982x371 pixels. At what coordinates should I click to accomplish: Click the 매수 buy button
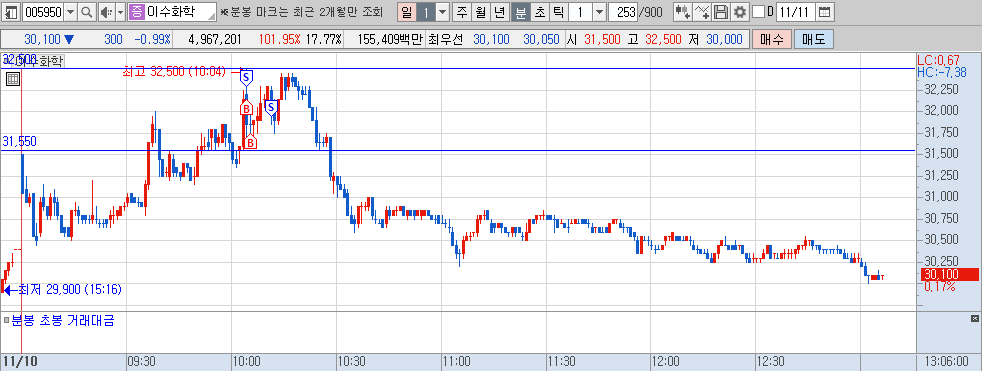[x=772, y=39]
